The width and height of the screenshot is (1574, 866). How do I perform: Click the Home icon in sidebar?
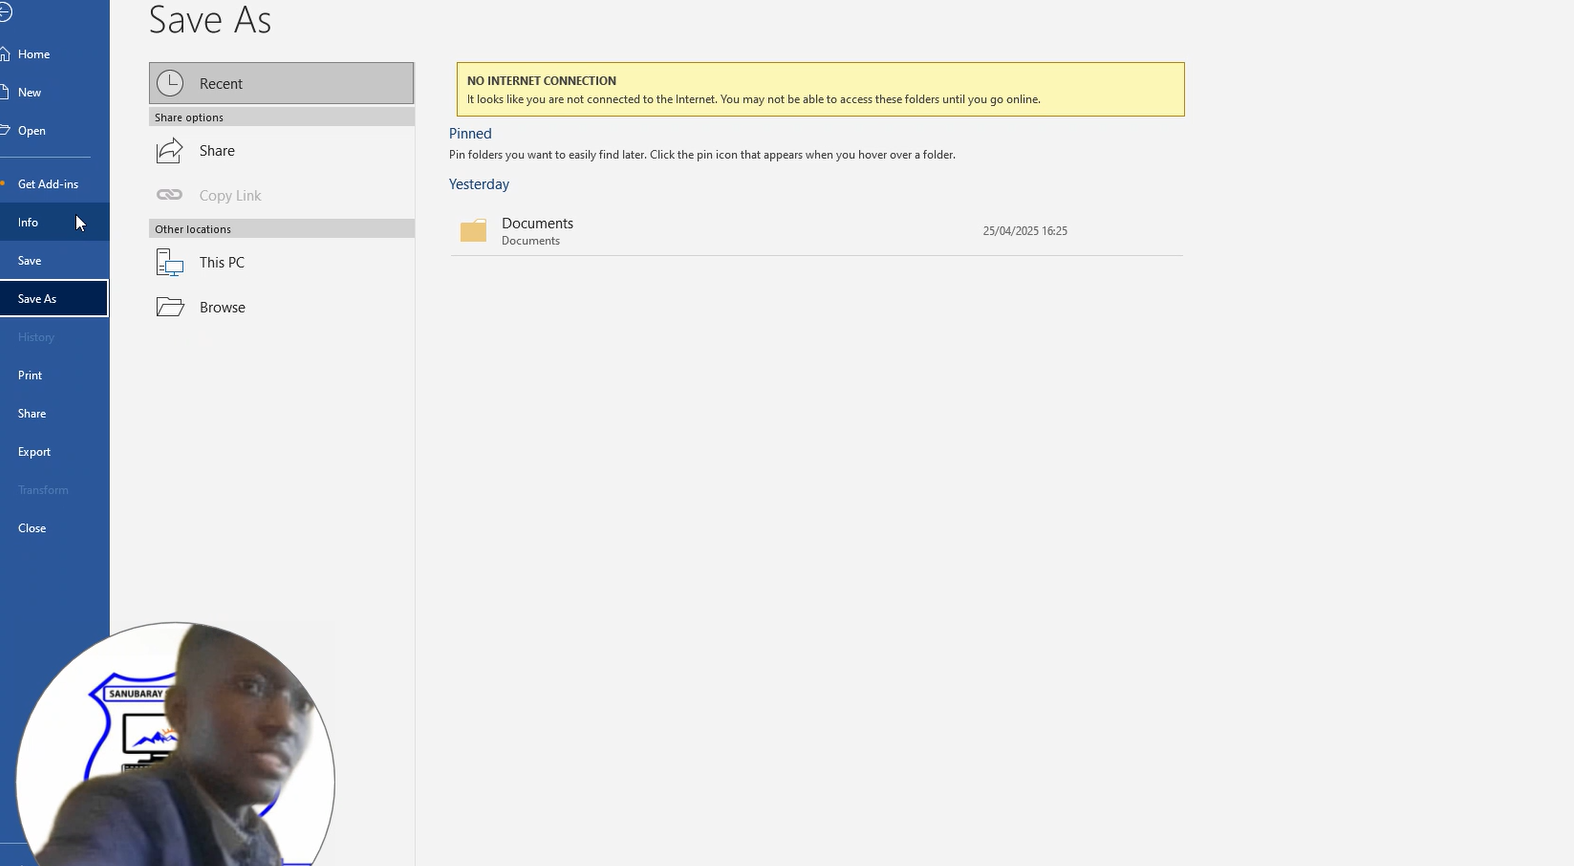[5, 54]
